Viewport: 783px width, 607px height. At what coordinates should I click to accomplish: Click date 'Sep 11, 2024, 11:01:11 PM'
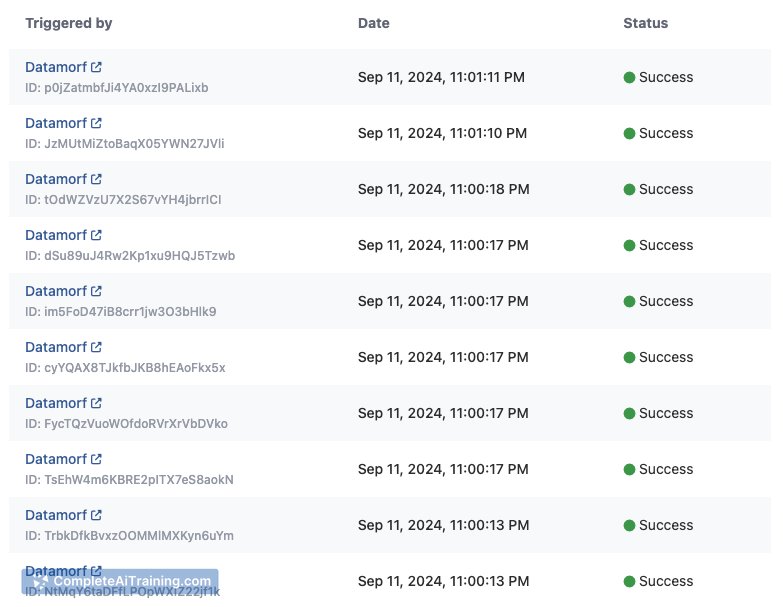[441, 77]
